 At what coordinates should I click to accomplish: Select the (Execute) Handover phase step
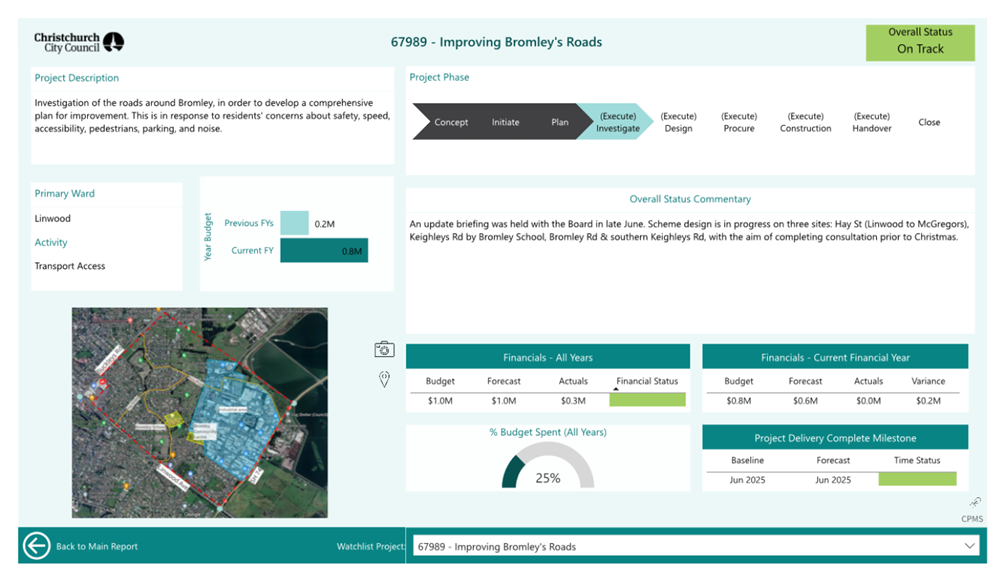pos(871,122)
